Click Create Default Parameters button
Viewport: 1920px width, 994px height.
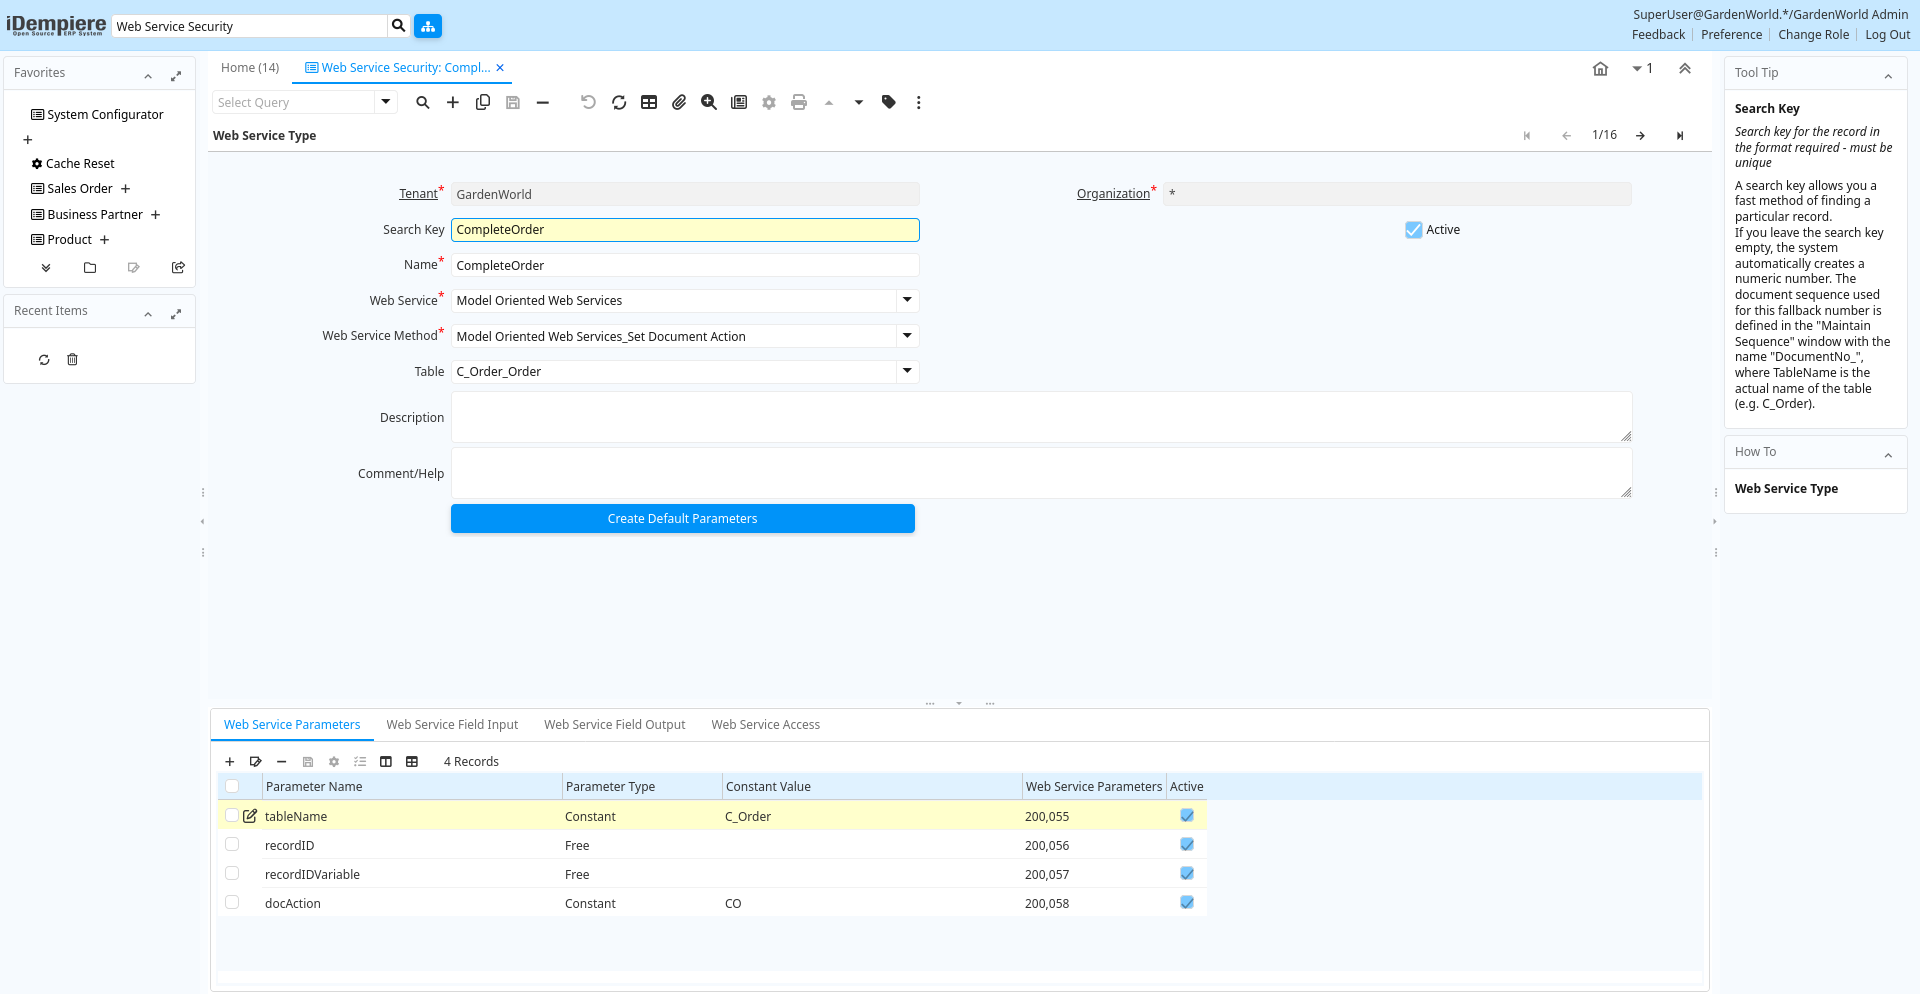(683, 519)
